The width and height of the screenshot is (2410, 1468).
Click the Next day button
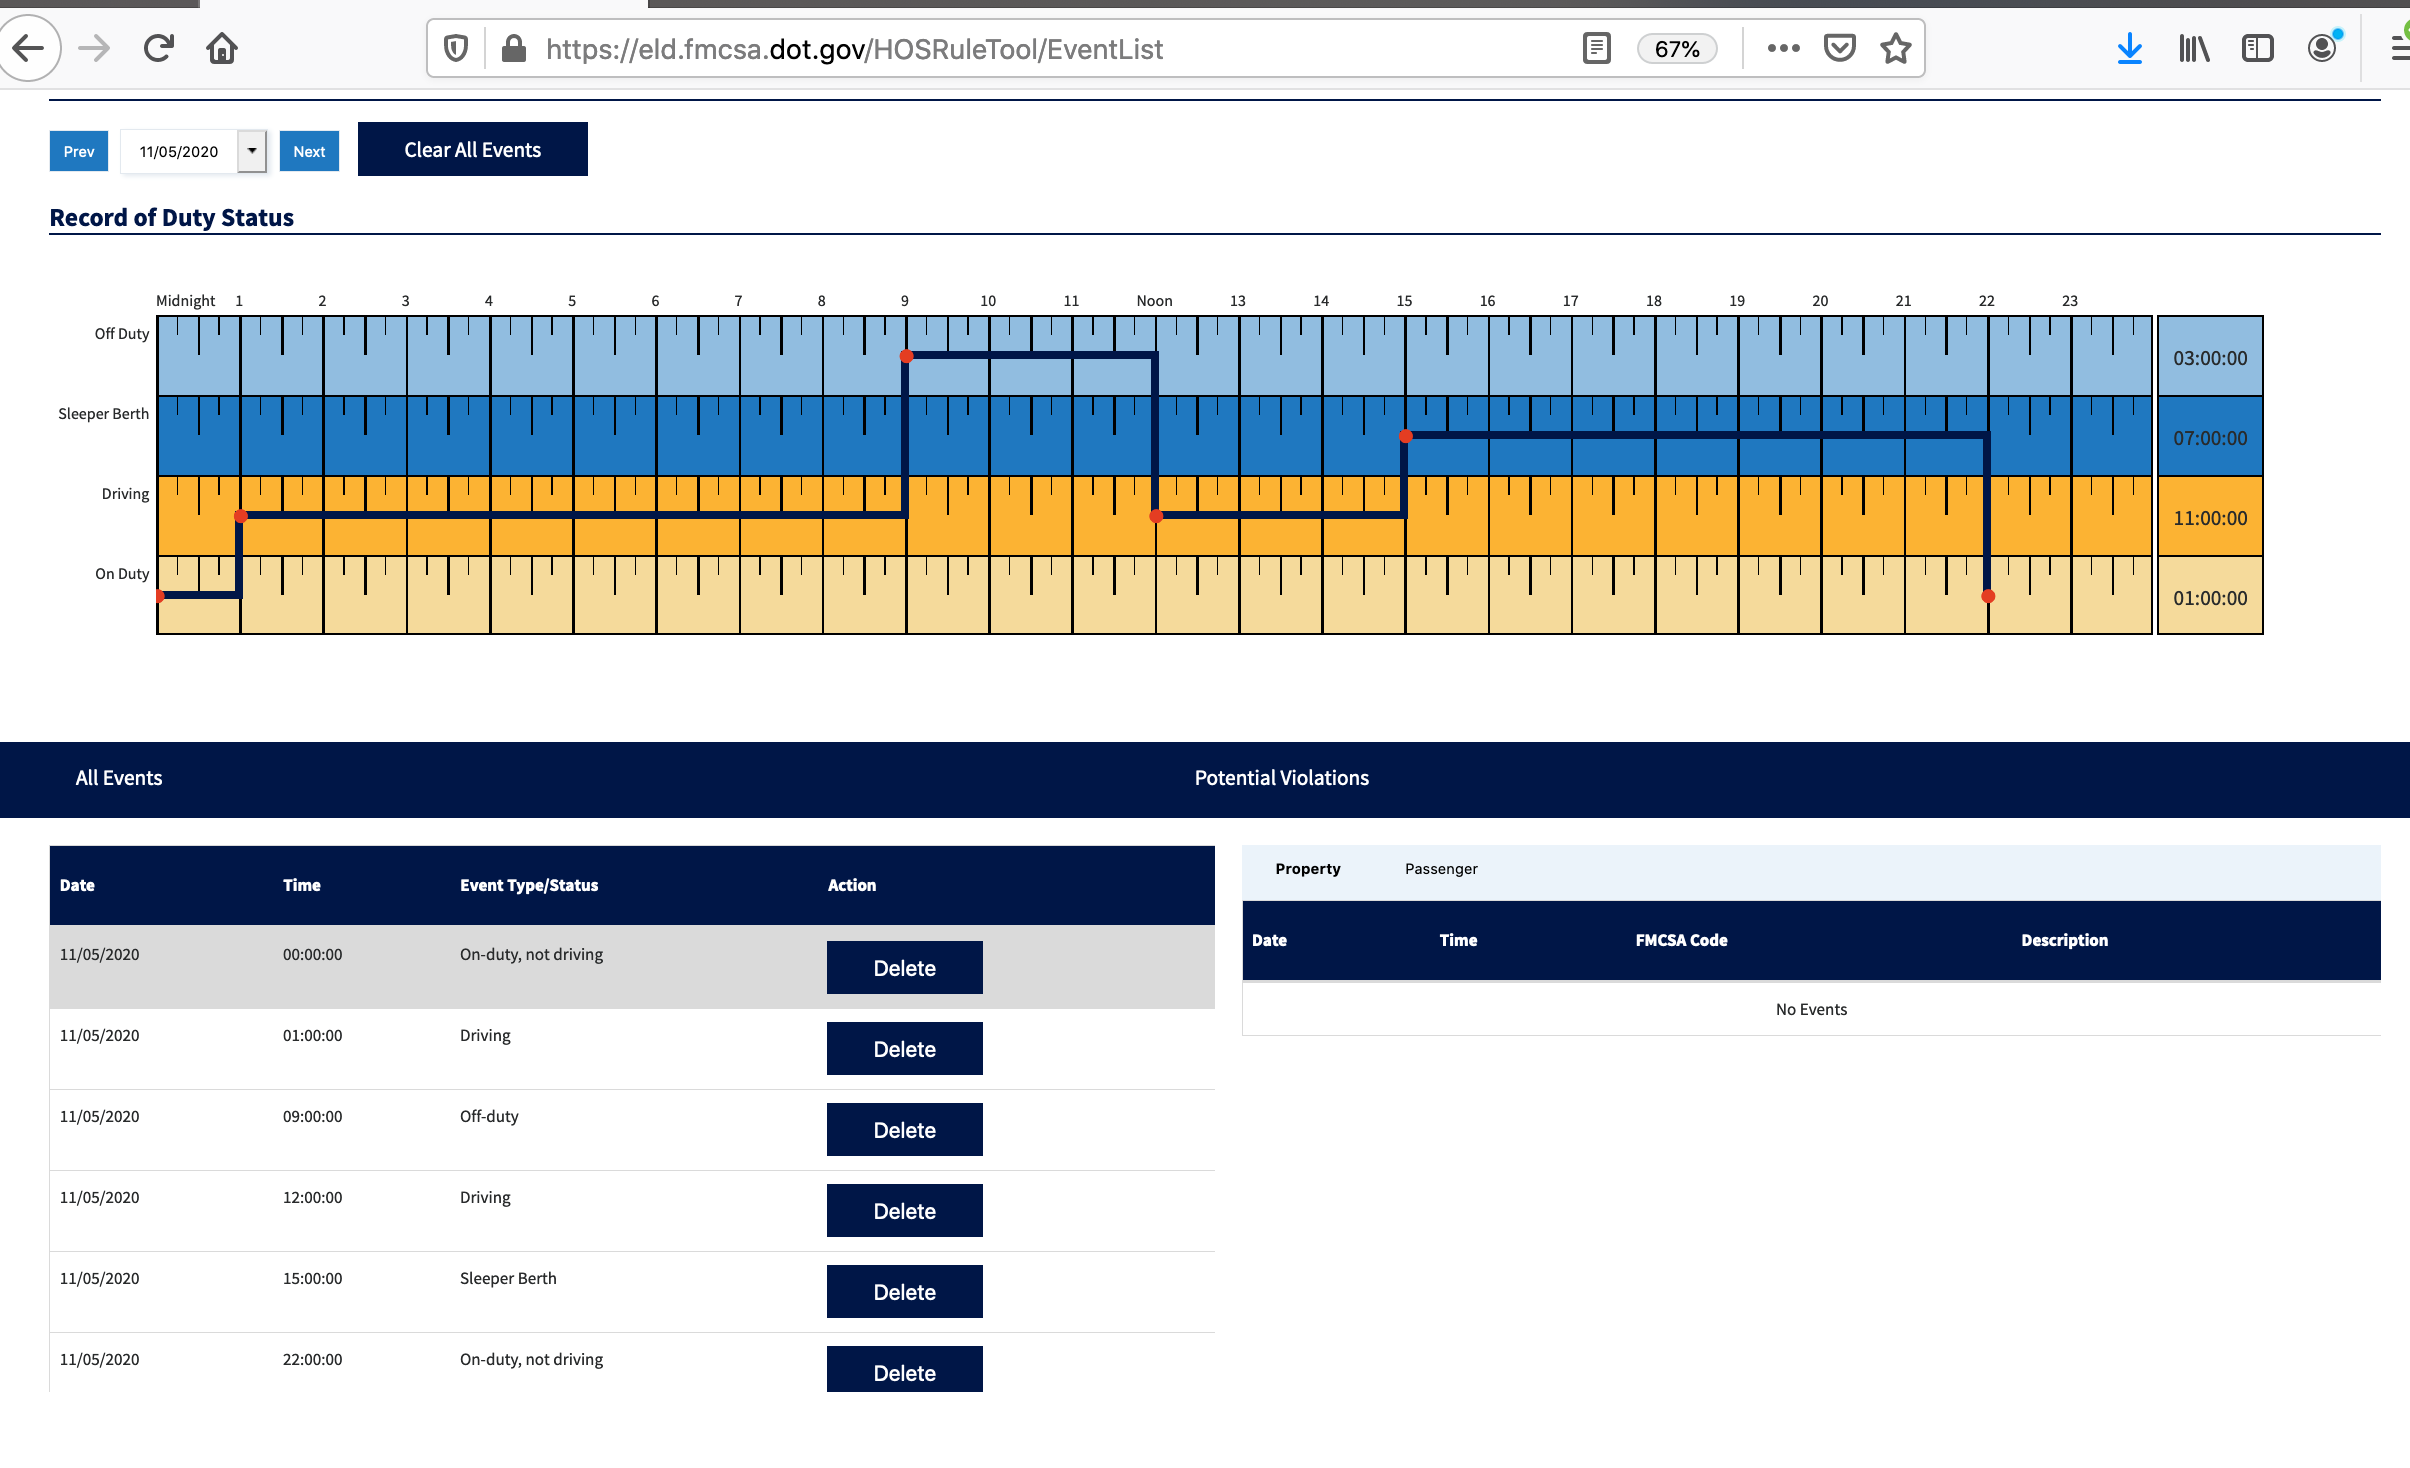point(309,151)
